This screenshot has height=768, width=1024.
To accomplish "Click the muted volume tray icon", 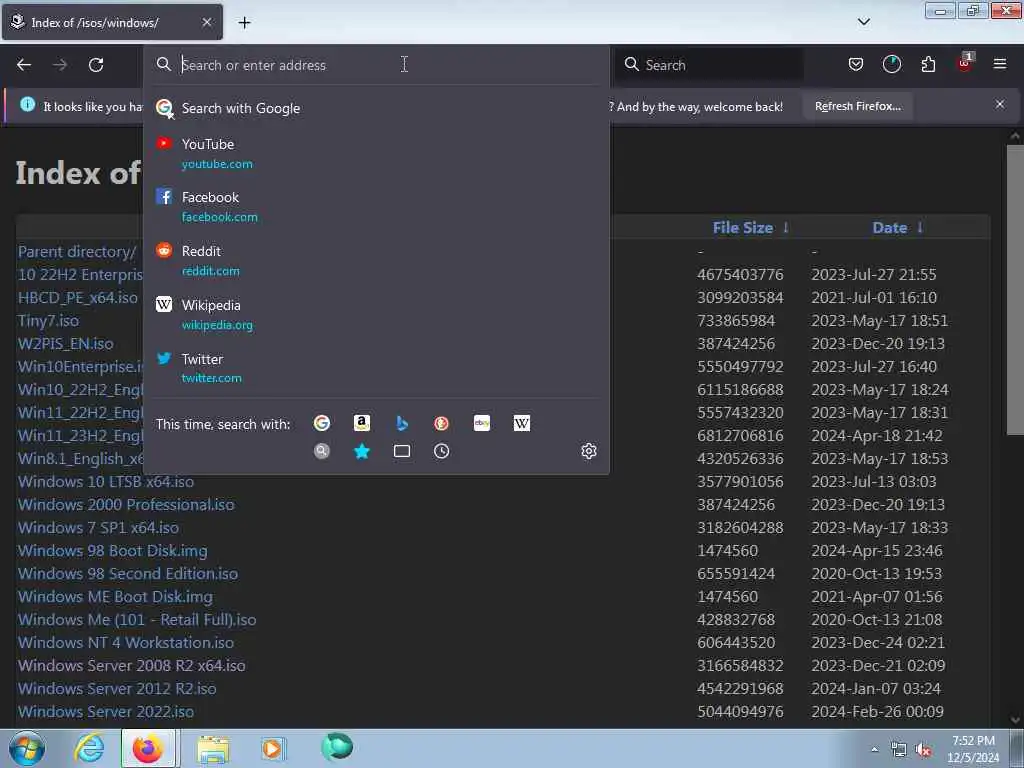I will tap(923, 750).
